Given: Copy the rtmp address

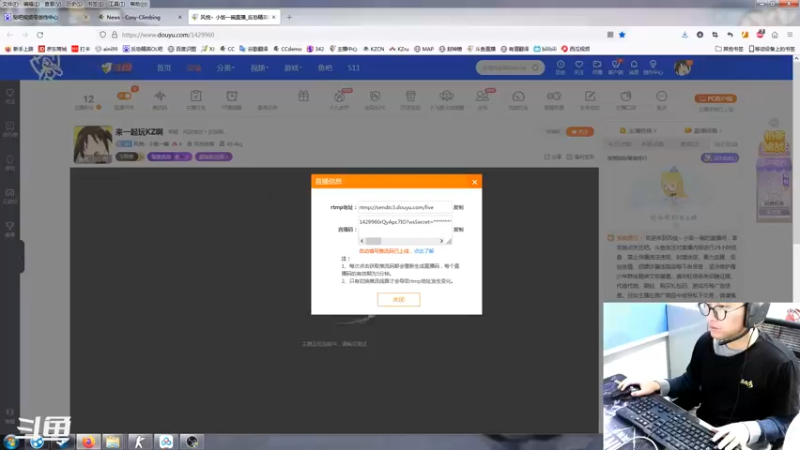Looking at the screenshot, I should pos(458,207).
